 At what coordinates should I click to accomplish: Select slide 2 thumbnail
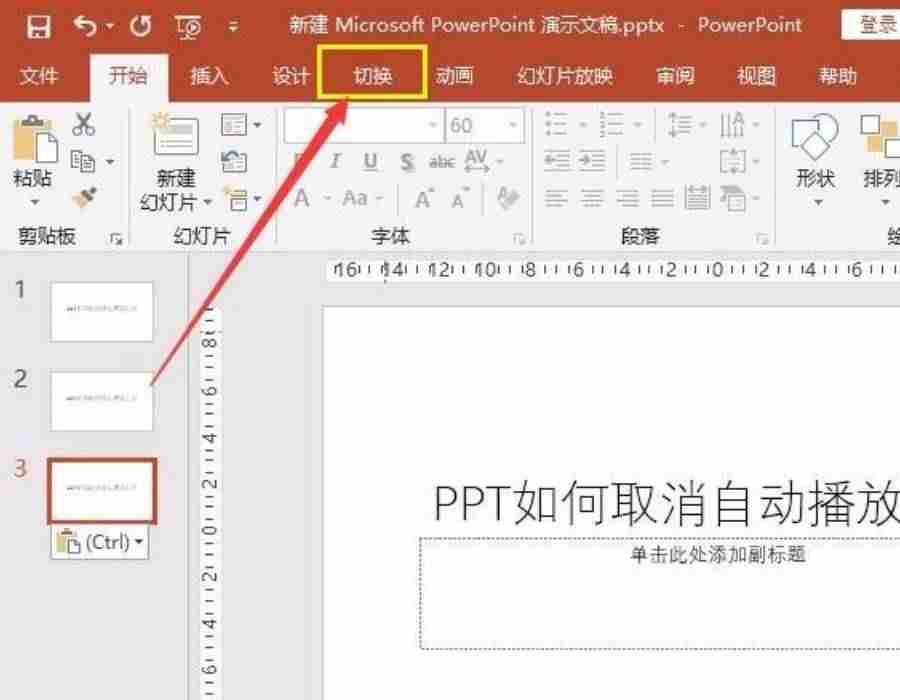(102, 401)
